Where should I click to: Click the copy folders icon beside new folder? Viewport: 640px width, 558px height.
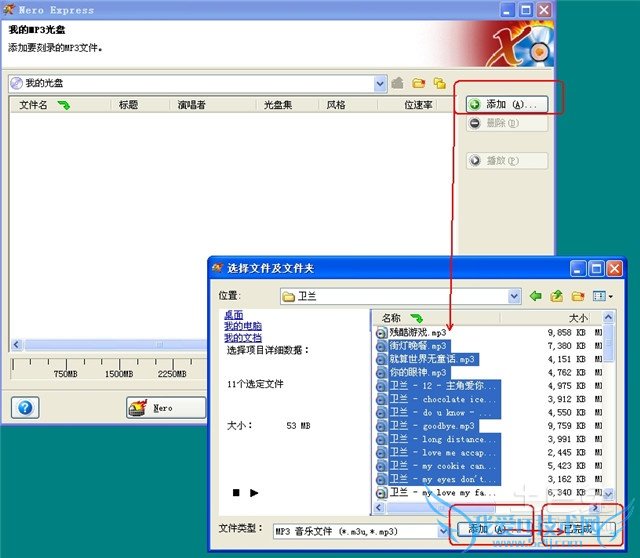coord(440,83)
